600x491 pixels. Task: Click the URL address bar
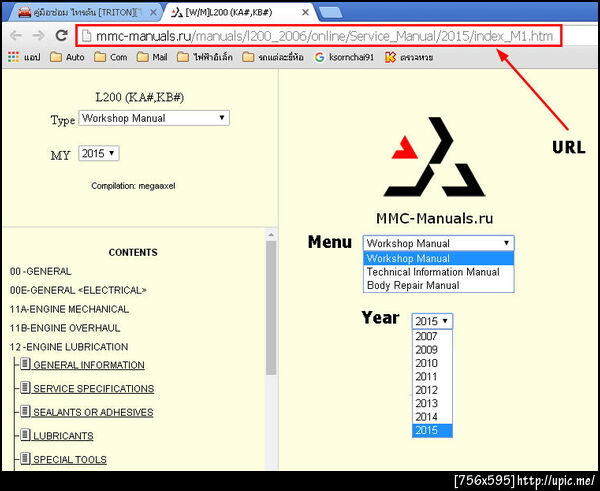(319, 36)
